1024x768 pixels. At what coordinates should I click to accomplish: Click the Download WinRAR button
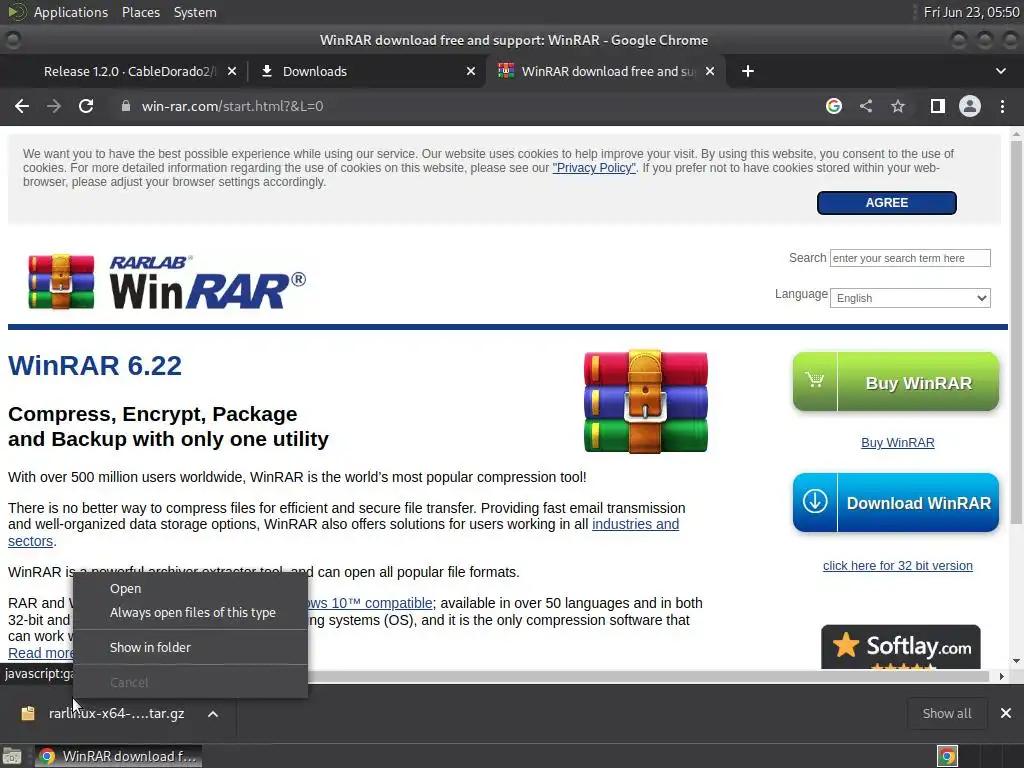tap(895, 503)
